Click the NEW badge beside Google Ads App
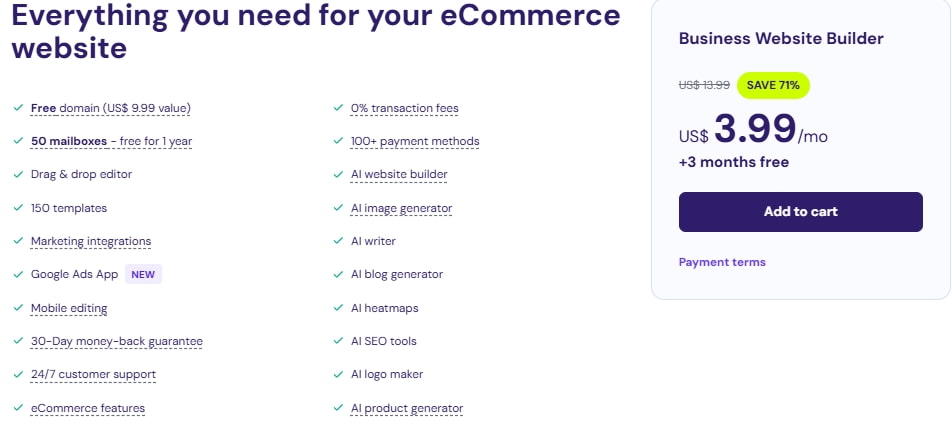 point(144,274)
